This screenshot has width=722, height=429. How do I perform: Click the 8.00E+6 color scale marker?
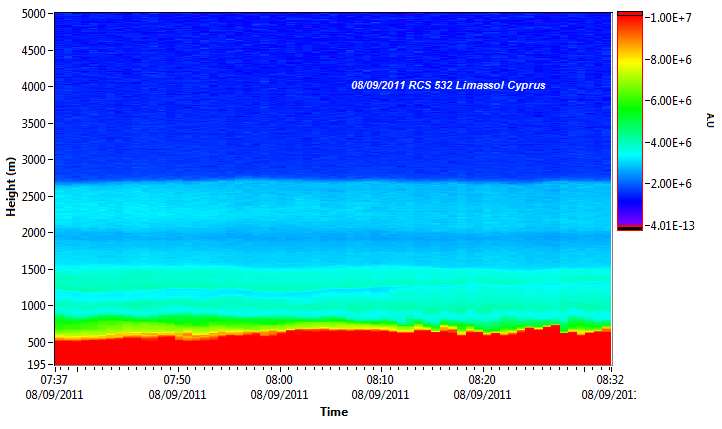pos(671,59)
